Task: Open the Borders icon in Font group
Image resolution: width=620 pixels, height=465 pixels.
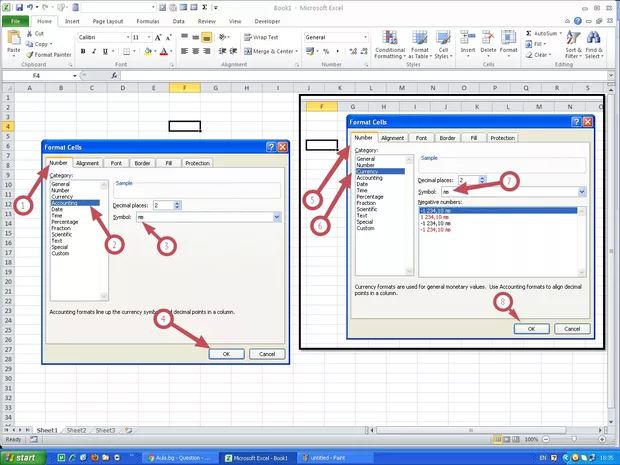Action: click(126, 51)
